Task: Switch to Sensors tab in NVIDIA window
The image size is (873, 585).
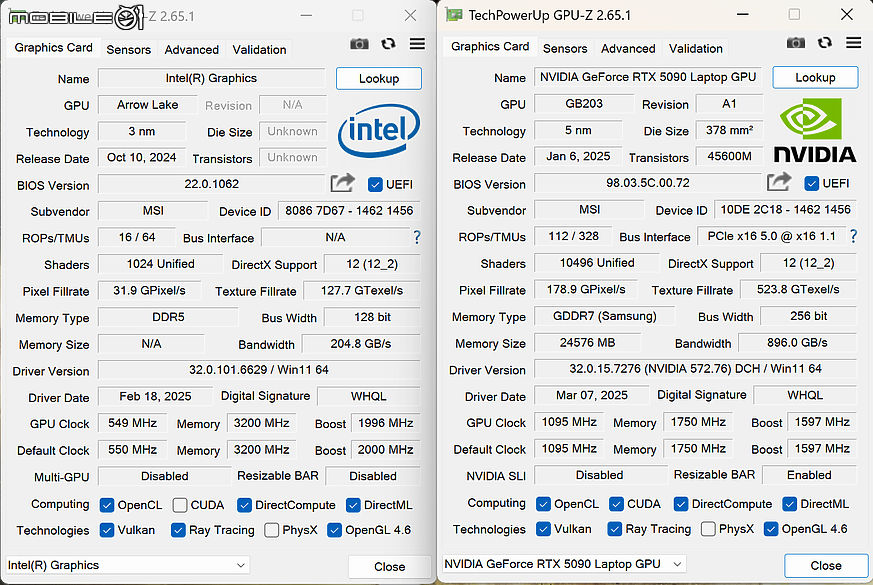Action: tap(565, 48)
